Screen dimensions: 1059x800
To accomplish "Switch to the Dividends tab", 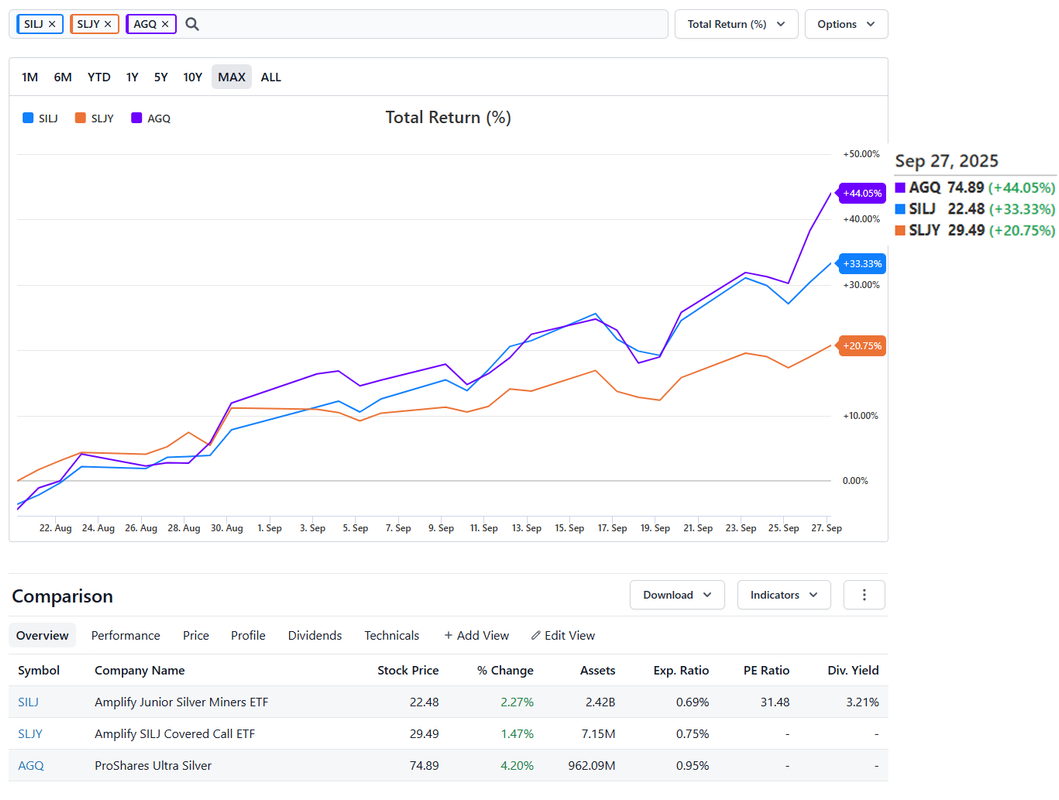I will [315, 636].
